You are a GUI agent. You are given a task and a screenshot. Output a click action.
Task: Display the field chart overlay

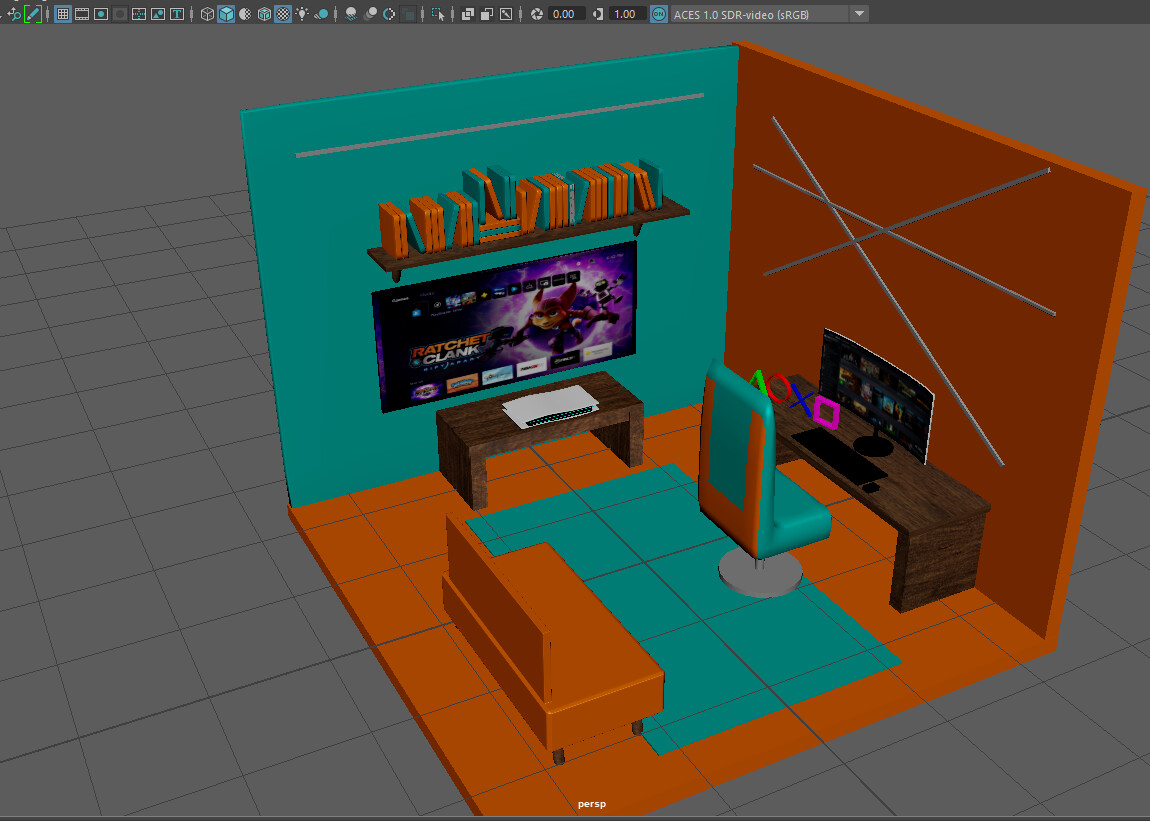pyautogui.click(x=138, y=14)
